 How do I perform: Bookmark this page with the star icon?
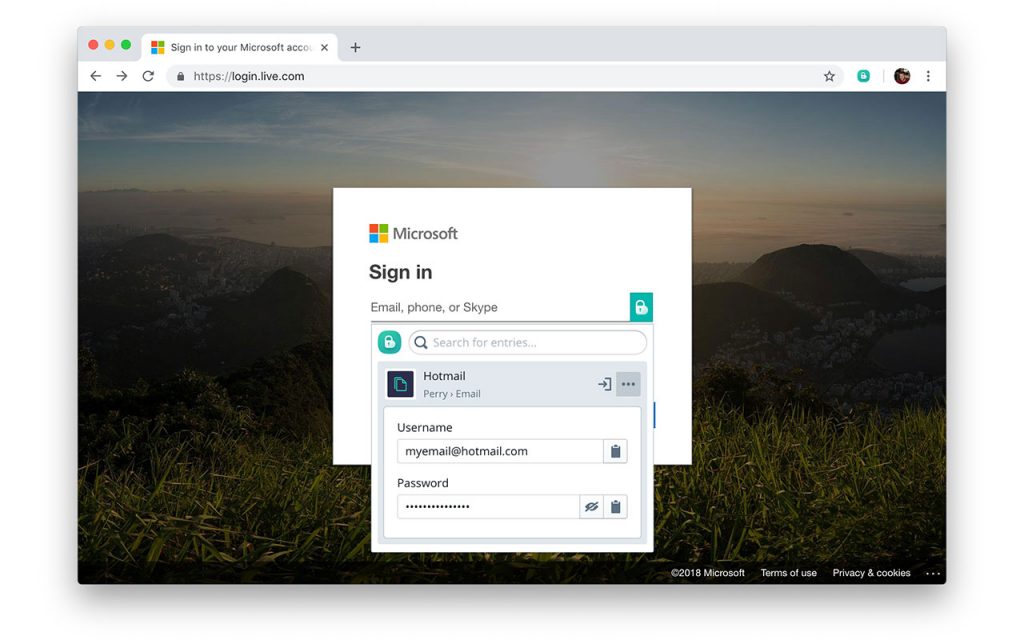829,76
